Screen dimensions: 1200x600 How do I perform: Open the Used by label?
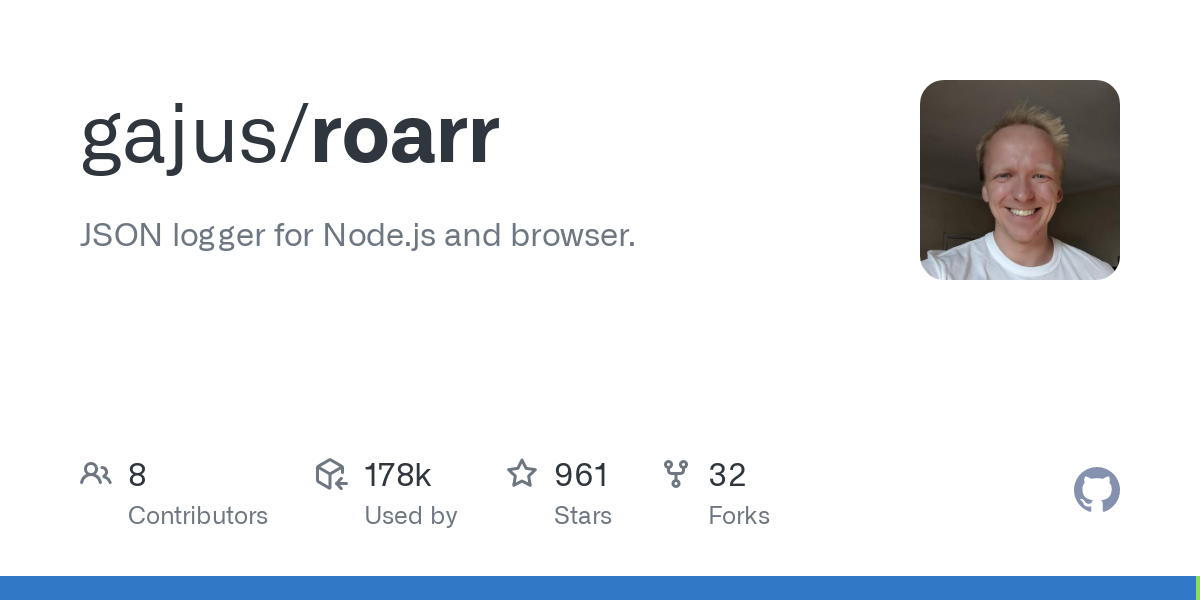pyautogui.click(x=411, y=516)
